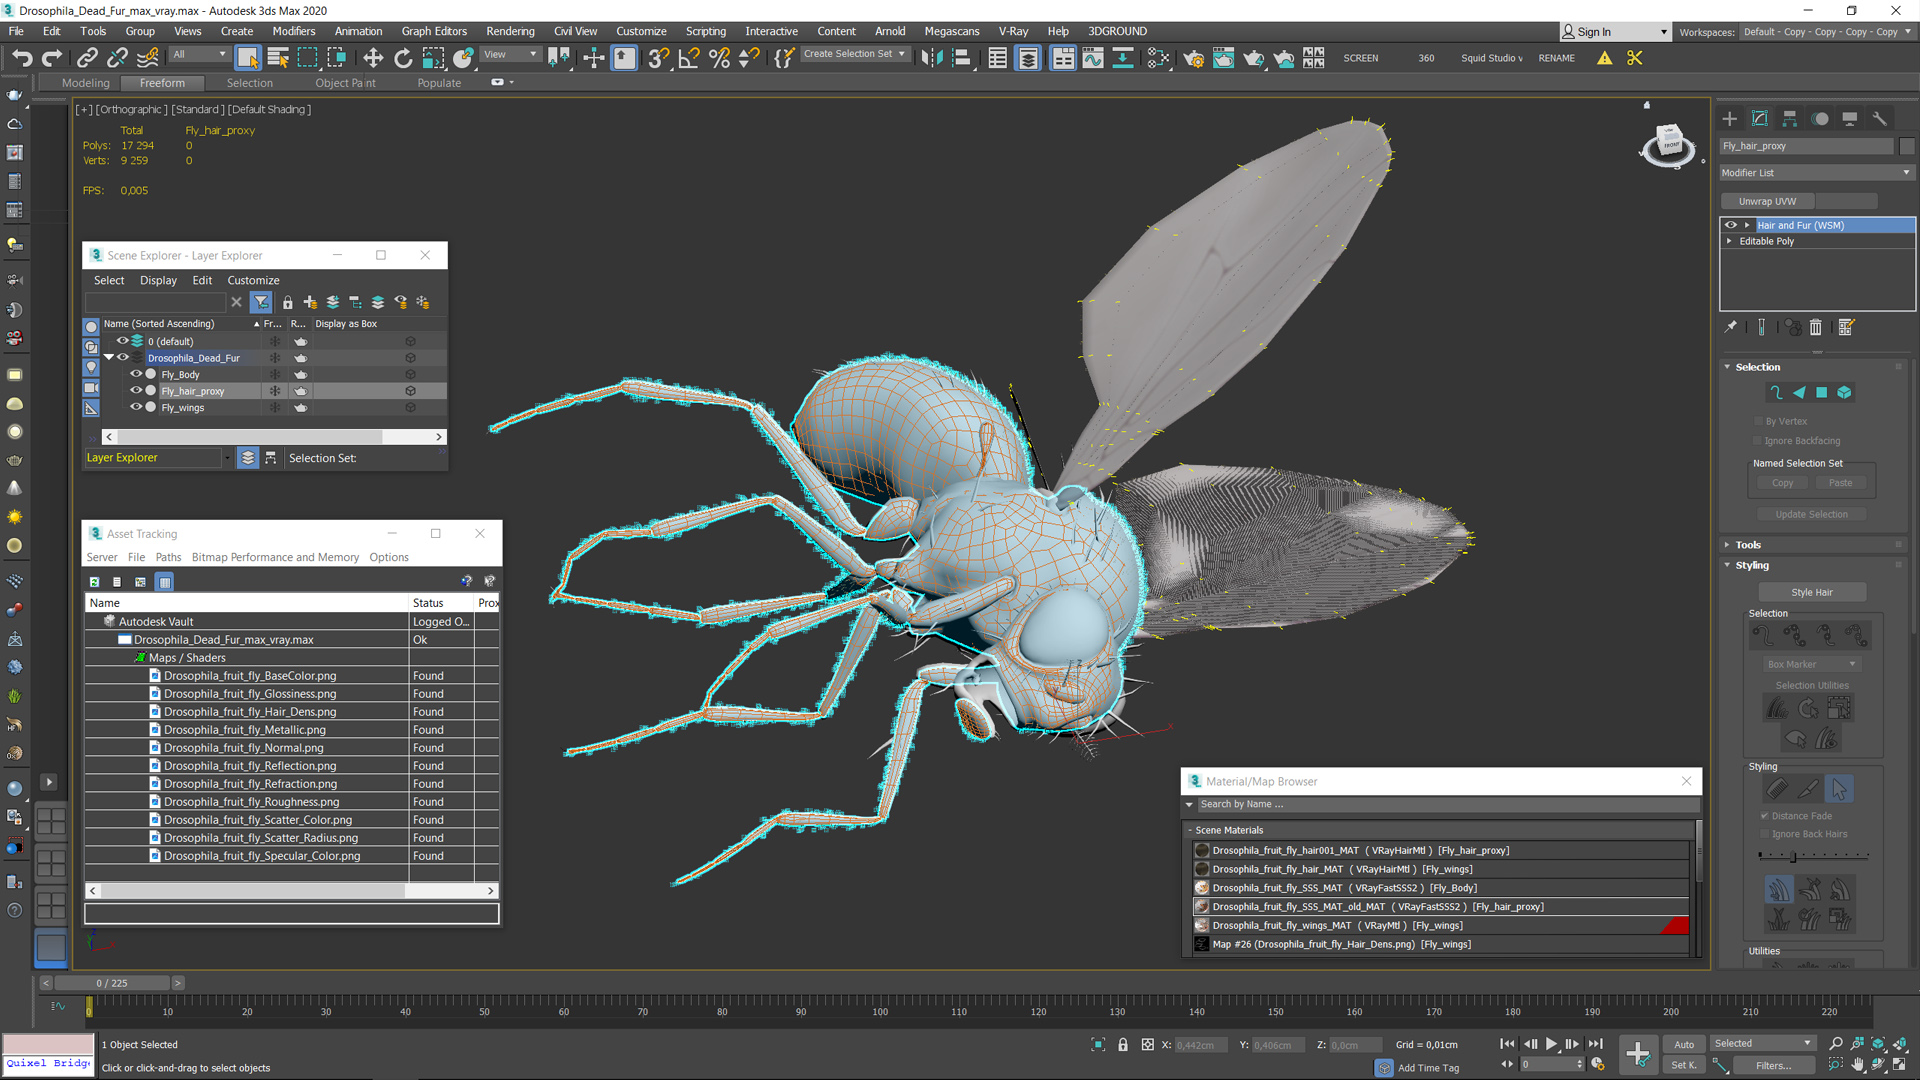Image resolution: width=1920 pixels, height=1080 pixels.
Task: Open the Create command panel tab
Action: [1730, 118]
